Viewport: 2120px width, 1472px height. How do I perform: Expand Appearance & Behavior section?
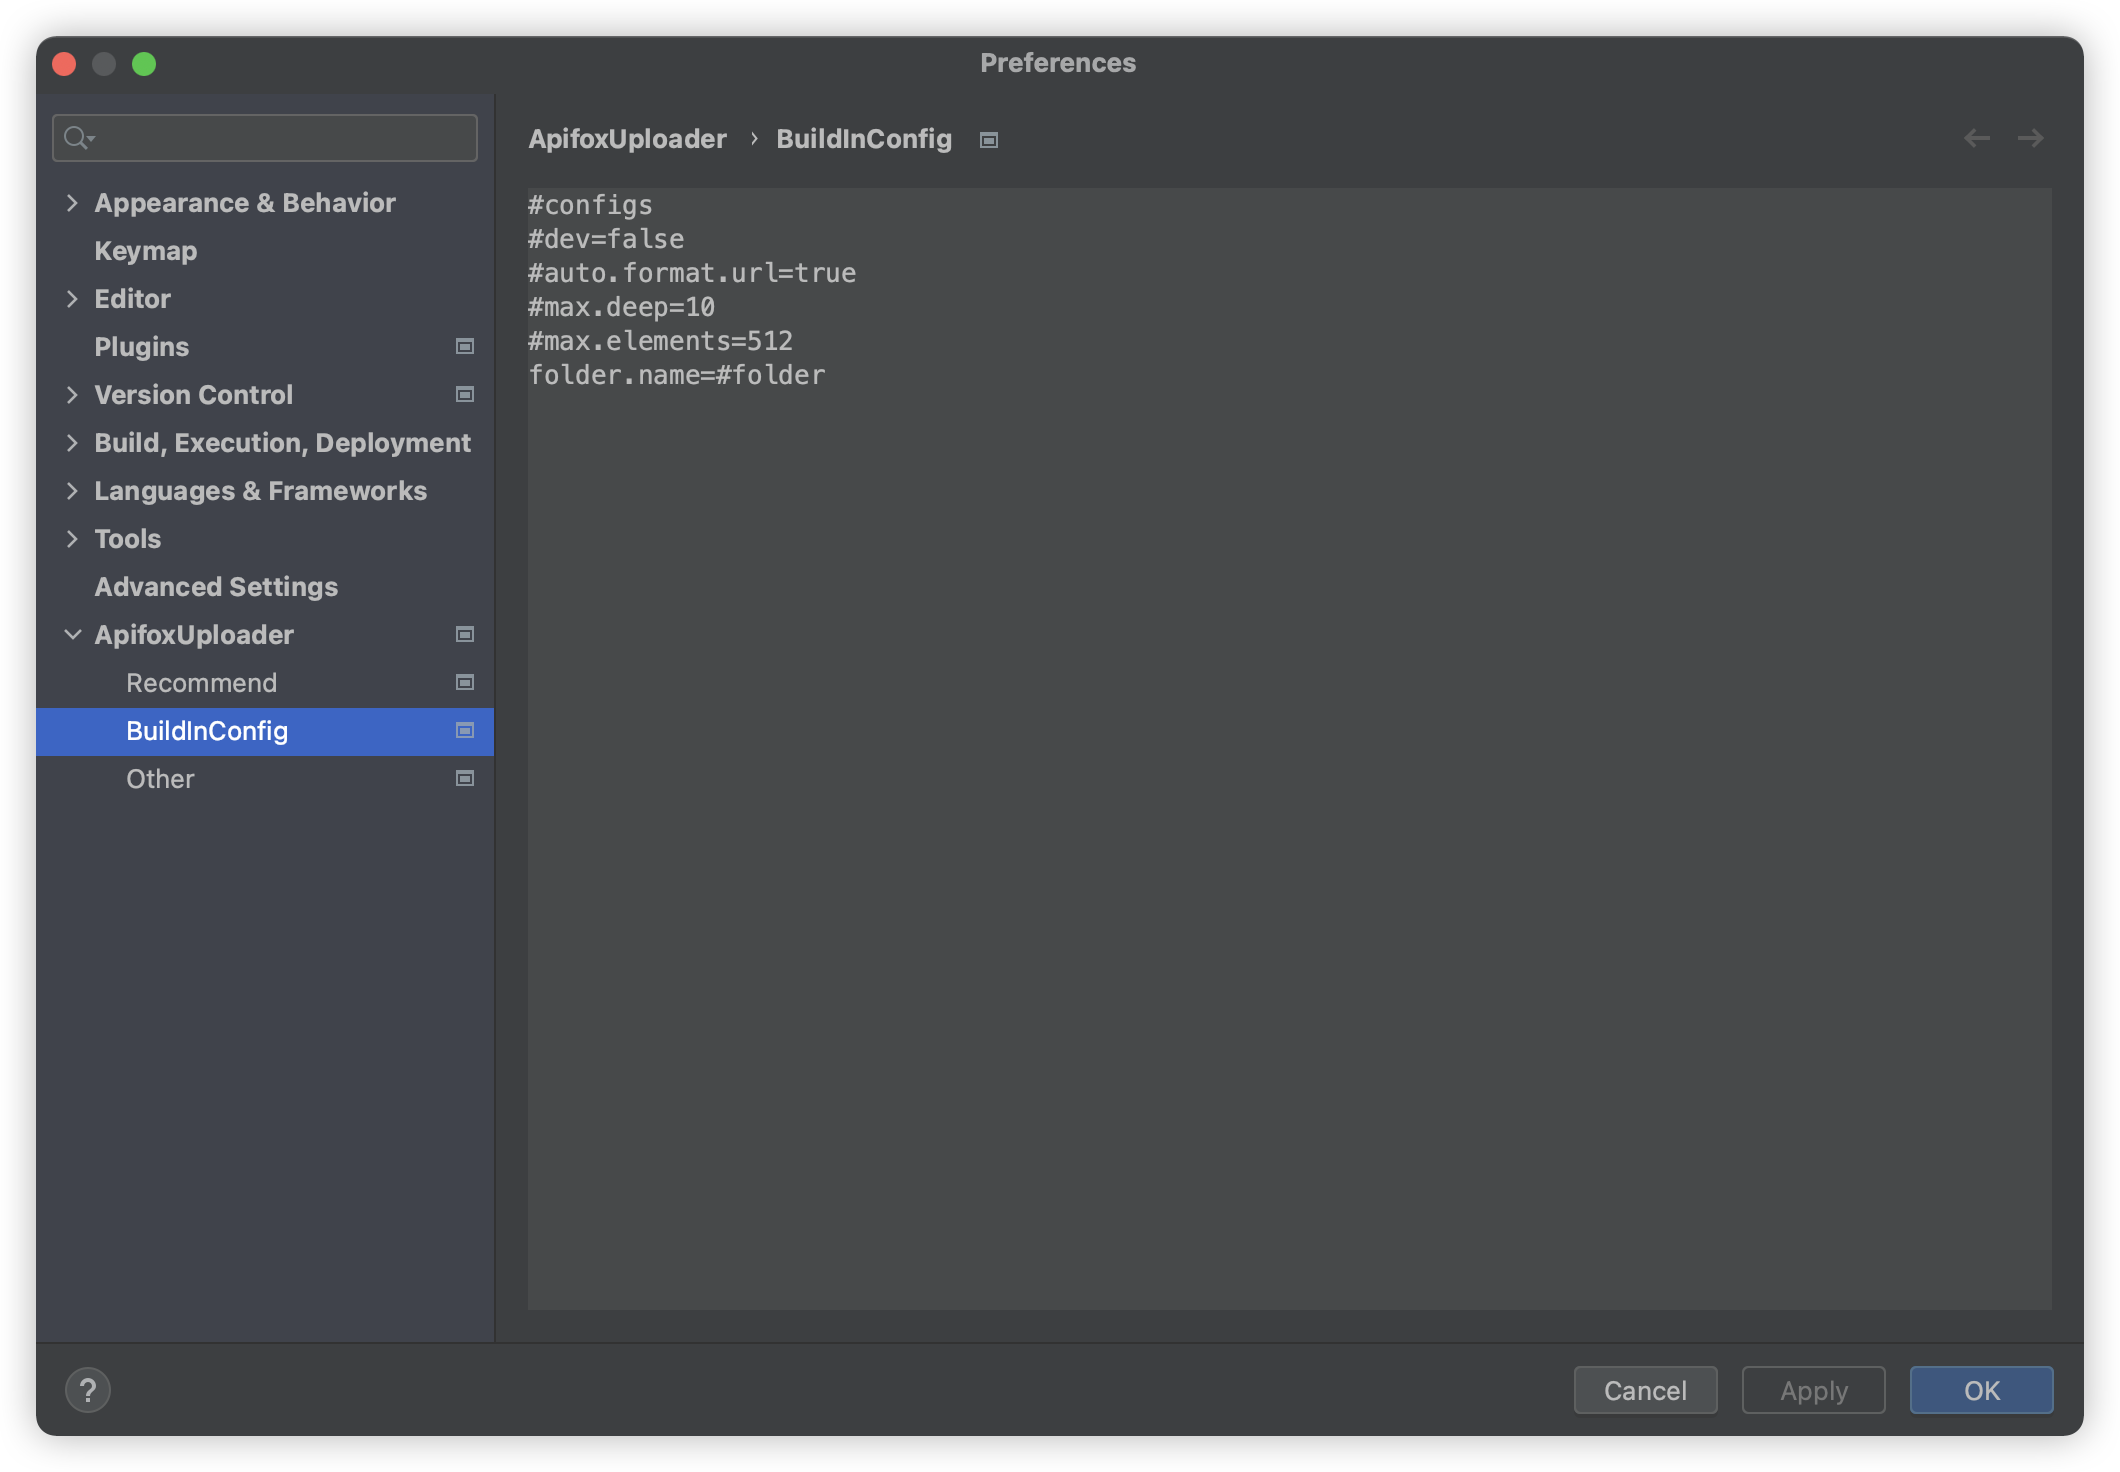(72, 203)
